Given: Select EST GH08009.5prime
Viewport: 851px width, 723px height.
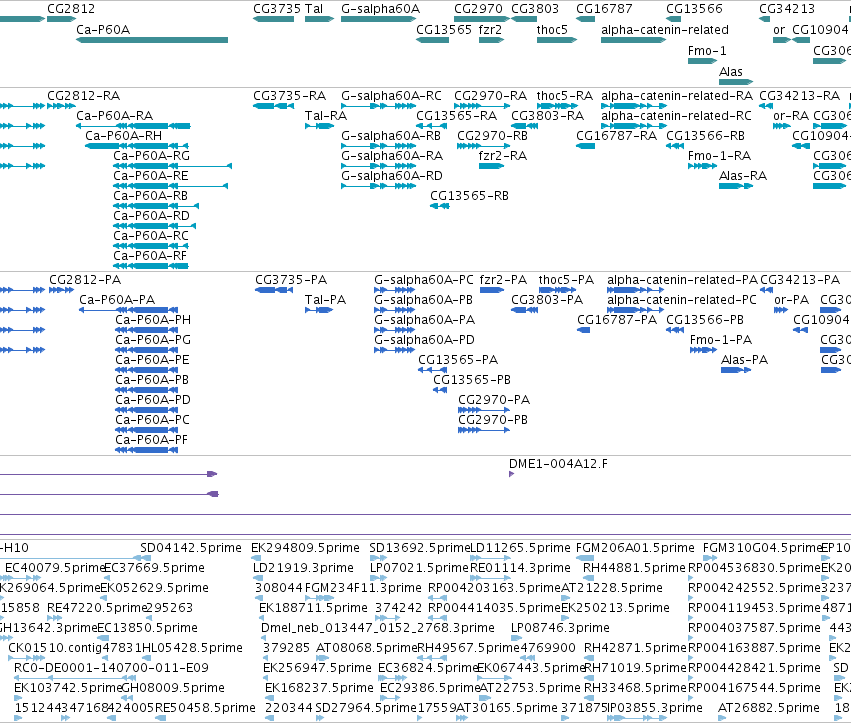Looking at the screenshot, I should pyautogui.click(x=173, y=688).
